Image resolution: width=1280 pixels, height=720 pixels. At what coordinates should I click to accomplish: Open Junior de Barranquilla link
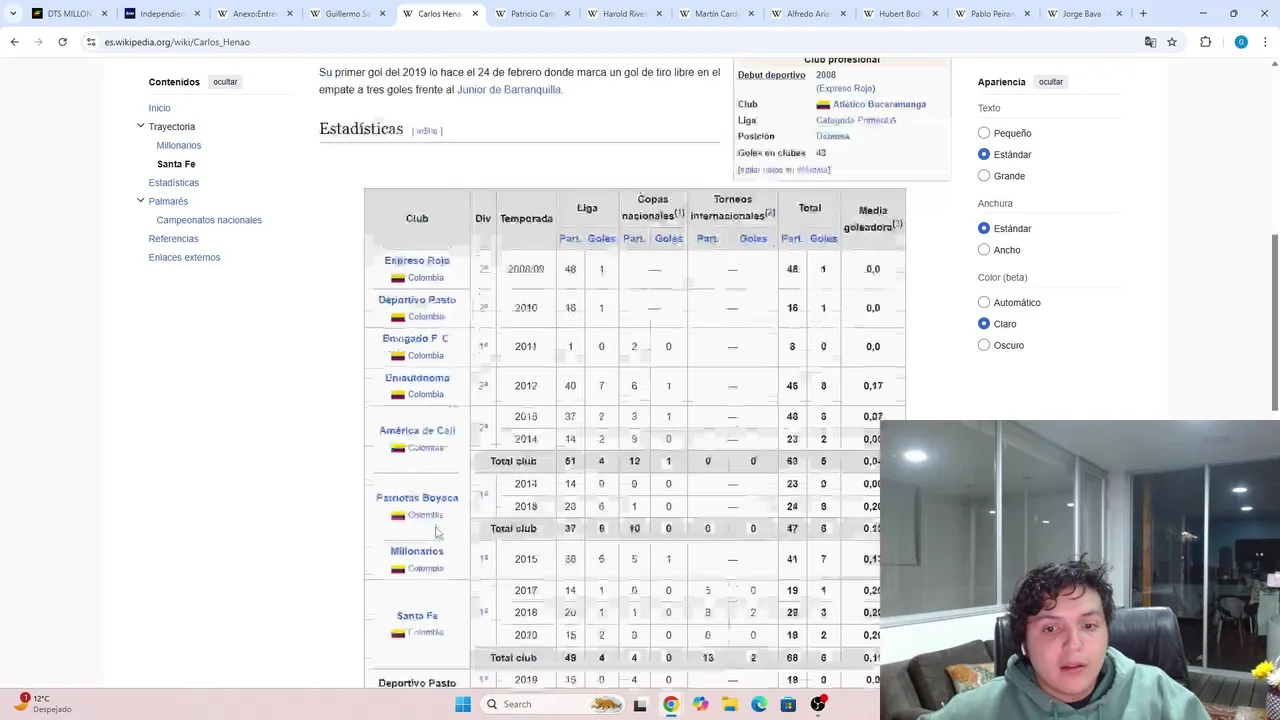point(509,90)
